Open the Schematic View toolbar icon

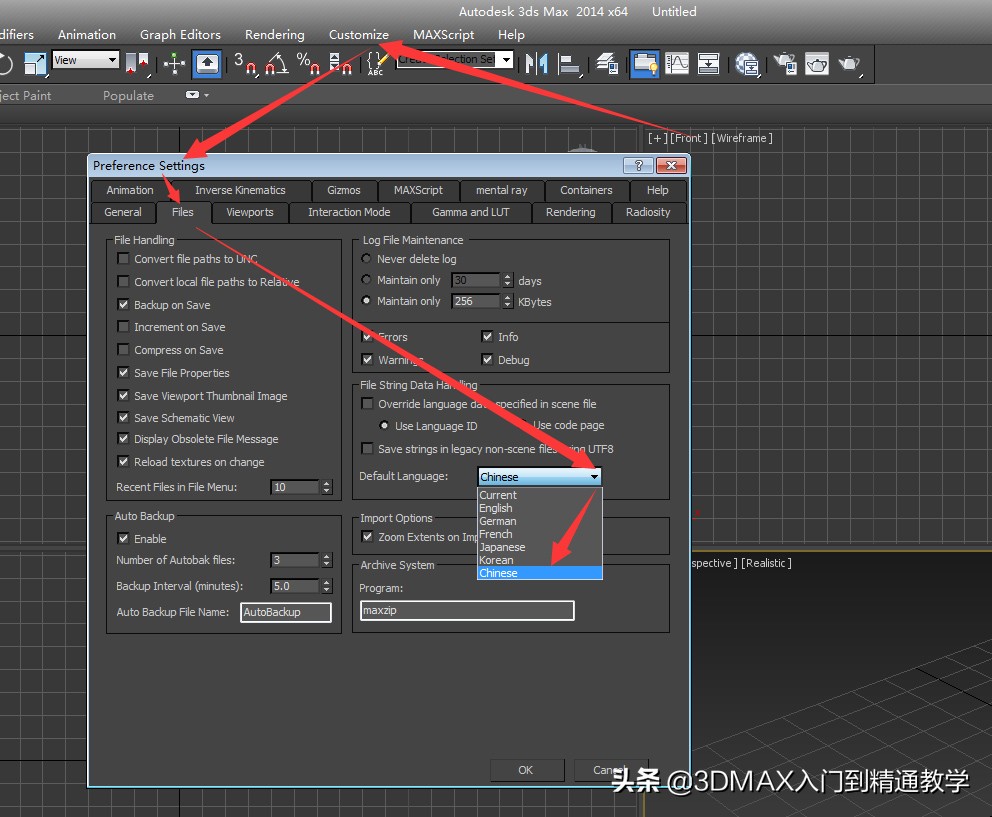[710, 64]
